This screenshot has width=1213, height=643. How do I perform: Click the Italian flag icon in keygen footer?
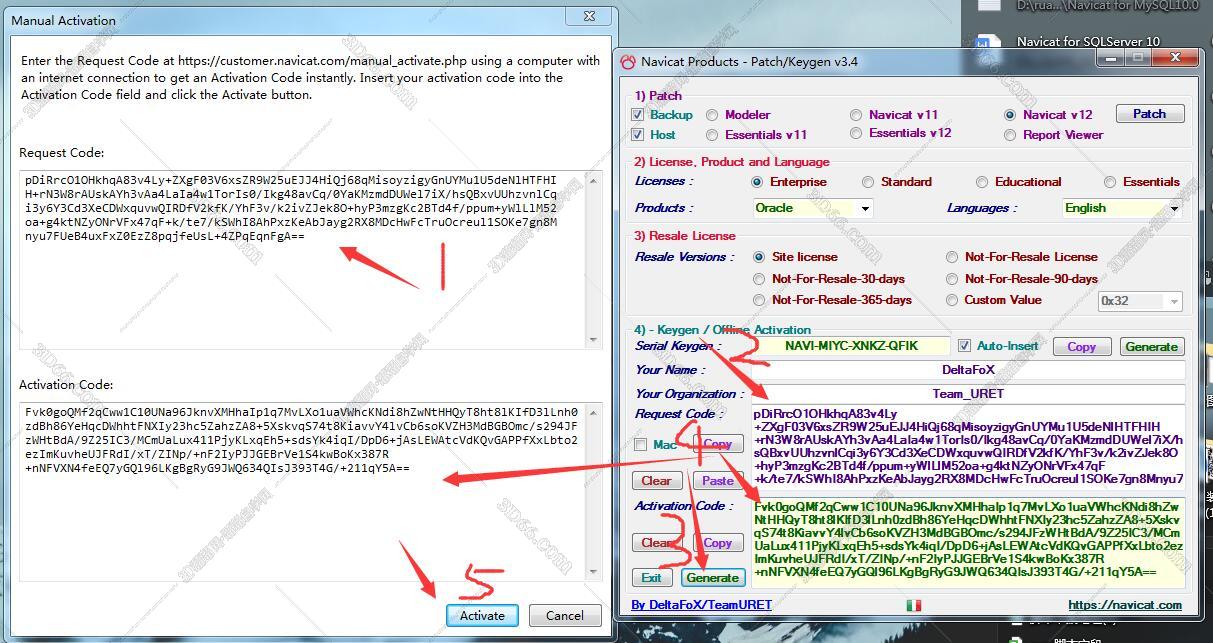(x=913, y=605)
